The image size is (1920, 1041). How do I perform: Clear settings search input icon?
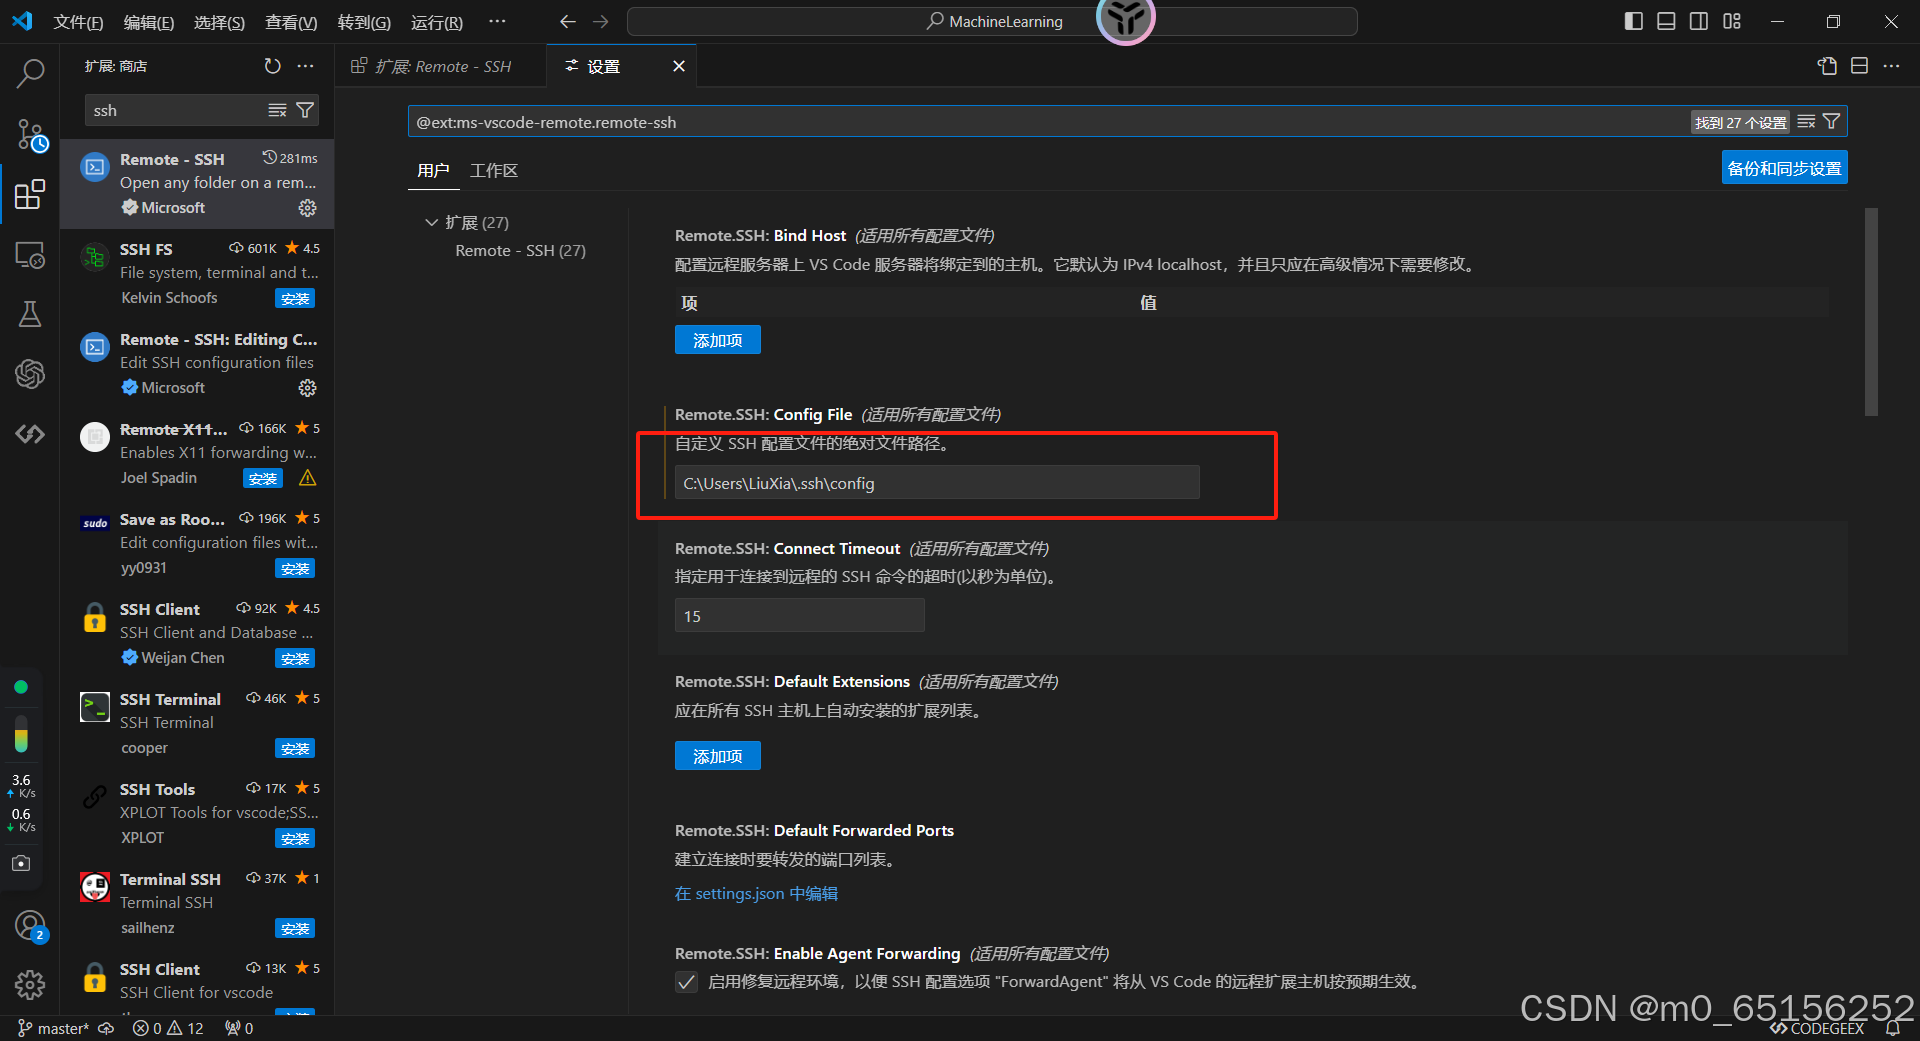1806,122
